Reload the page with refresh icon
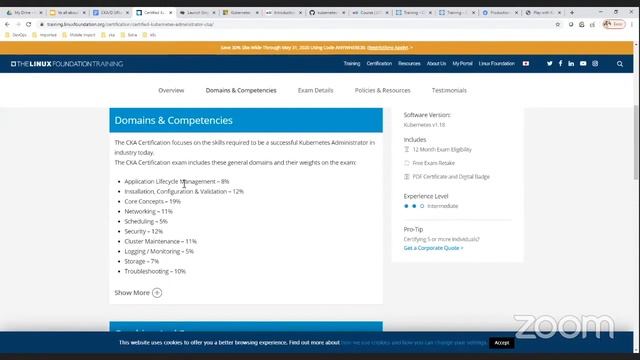 [29, 24]
